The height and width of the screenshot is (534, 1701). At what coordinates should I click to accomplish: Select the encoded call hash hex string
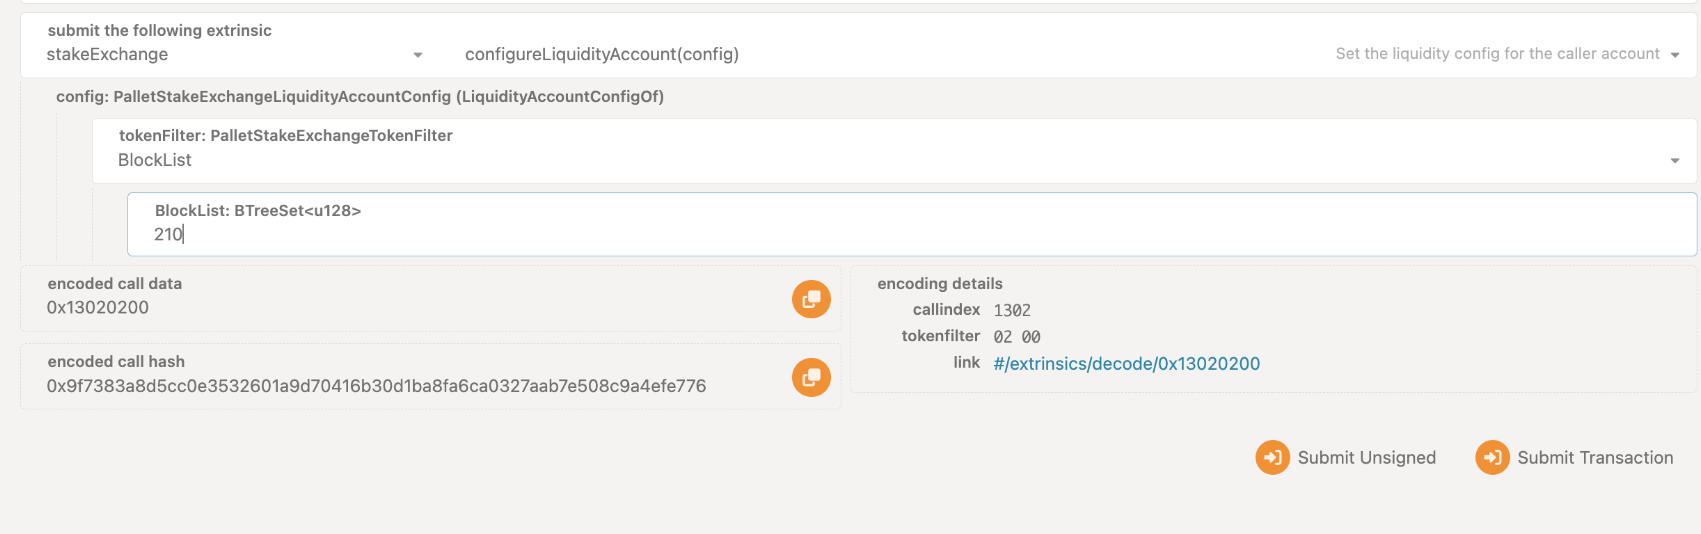coord(376,386)
